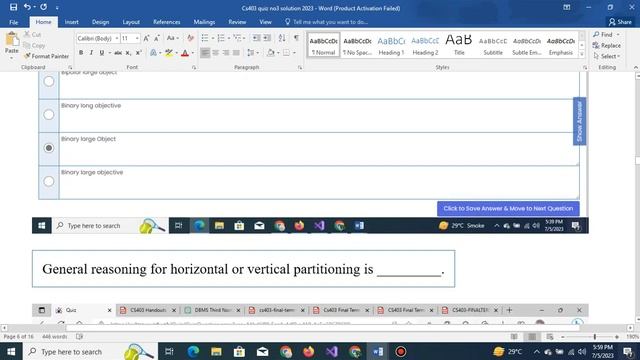Select the 'Bipolar large object' radio option
Screen dimensions: 640x360
pos(49,81)
